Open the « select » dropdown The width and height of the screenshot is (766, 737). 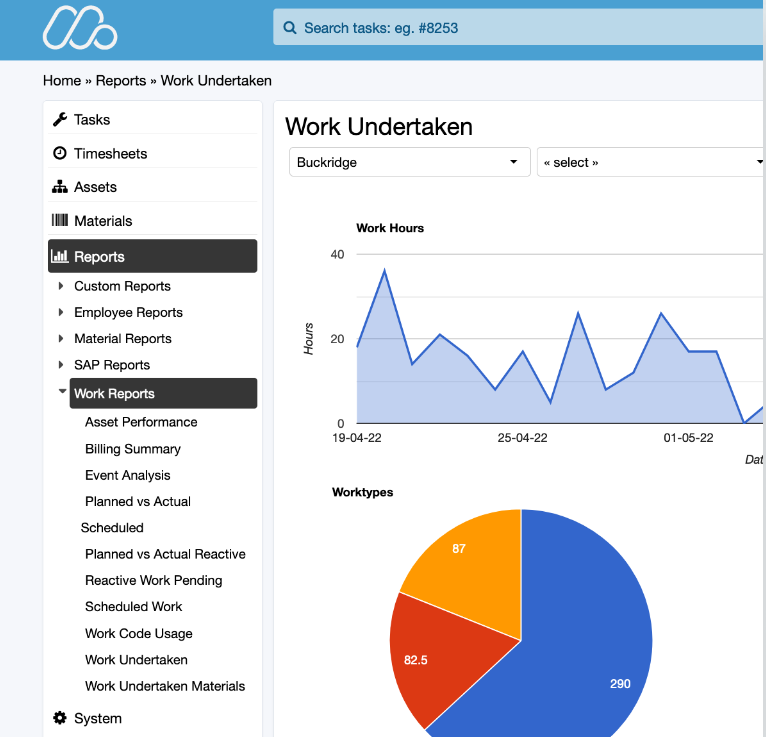[x=651, y=162]
